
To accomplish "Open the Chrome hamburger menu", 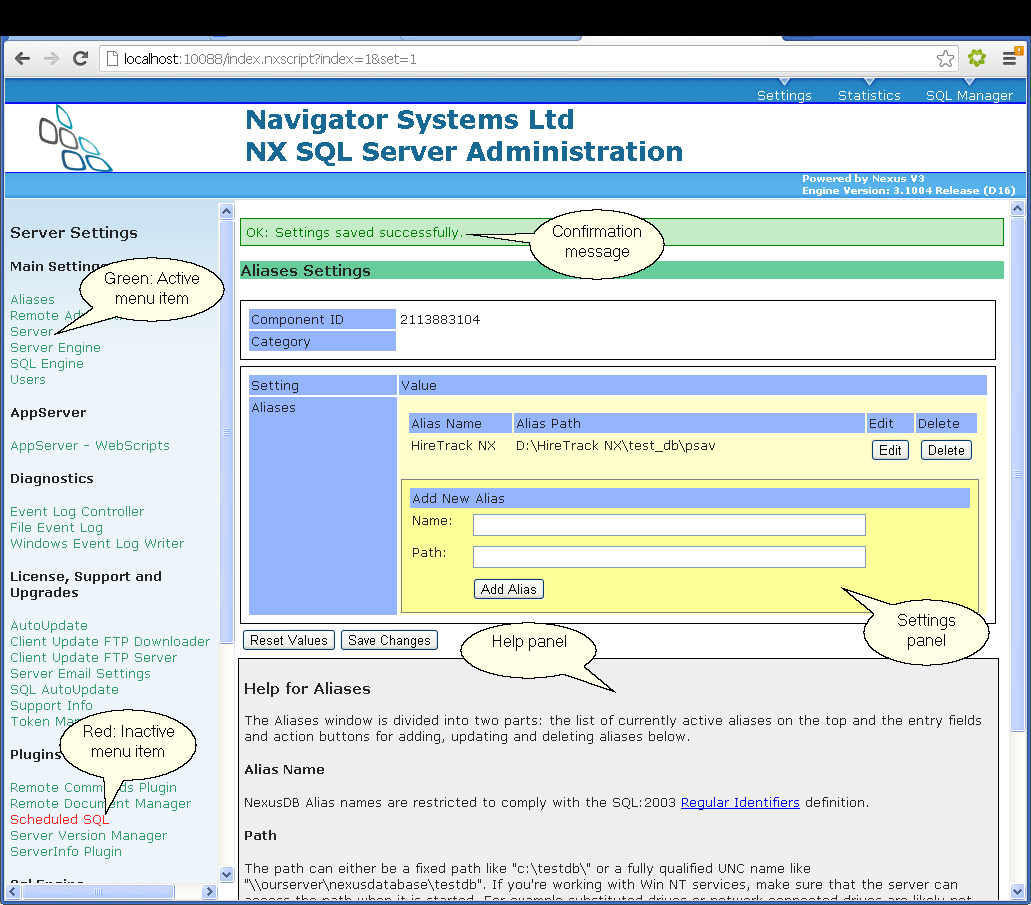I will pos(1010,59).
